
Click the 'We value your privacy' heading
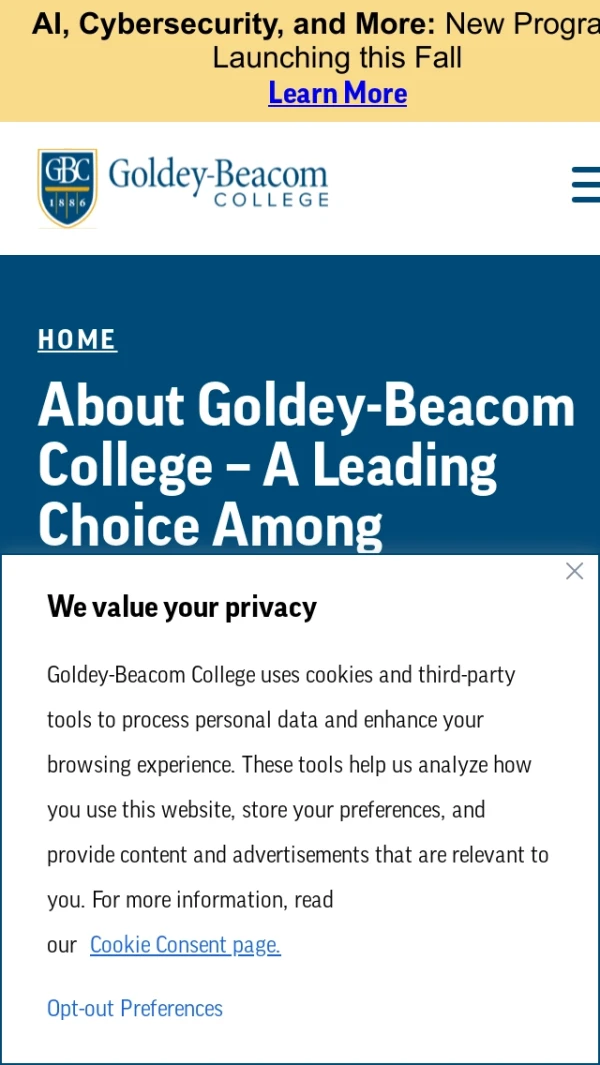point(182,607)
